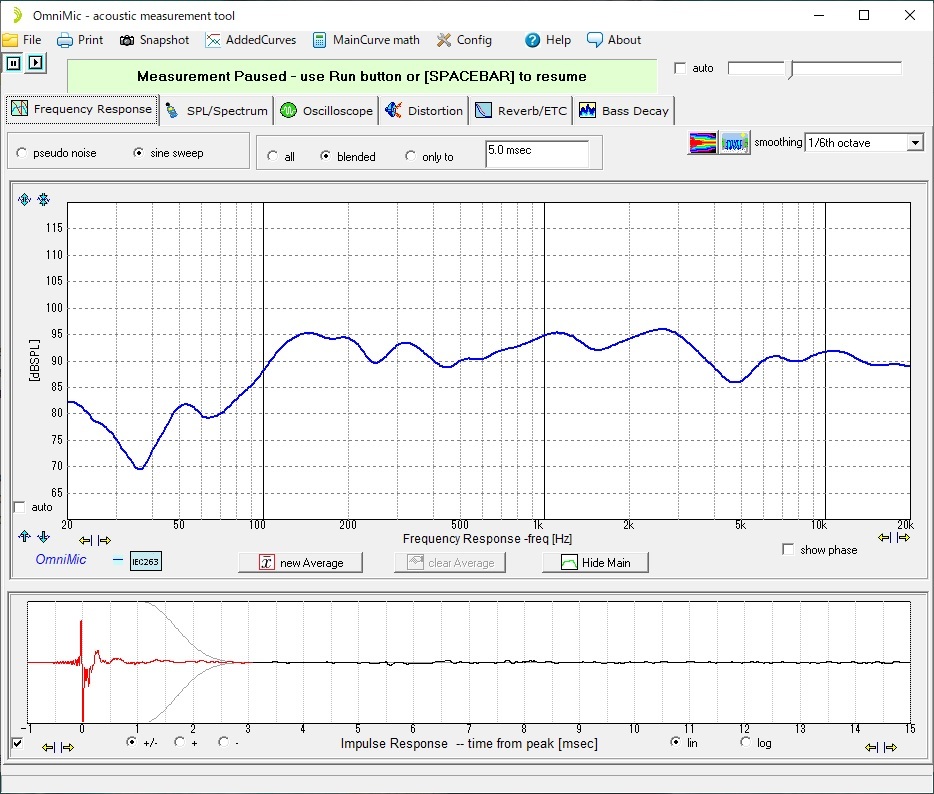
Task: Select the lin scale radio button
Action: 675,742
